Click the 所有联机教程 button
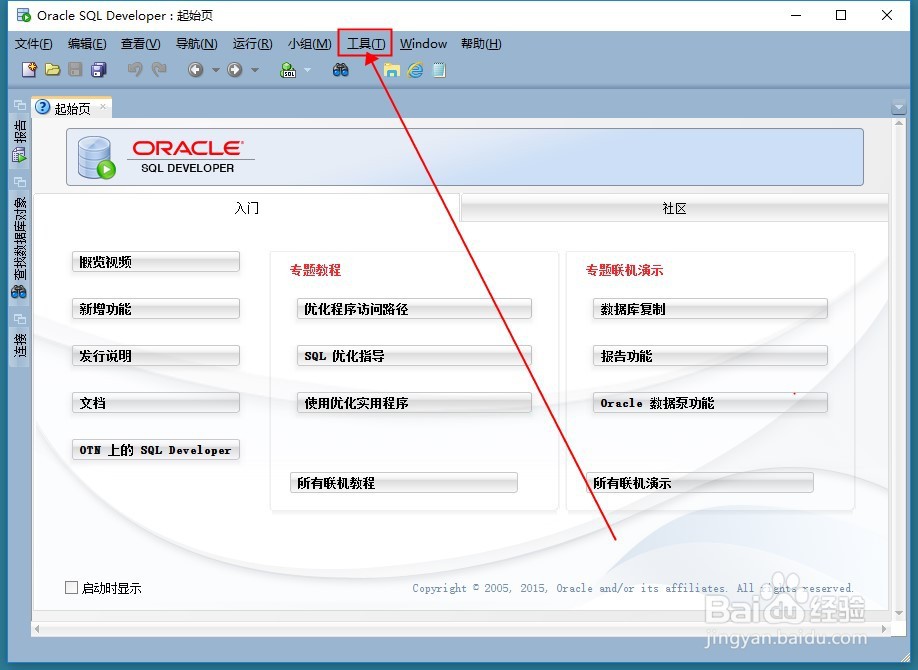The height and width of the screenshot is (670, 918). [403, 483]
